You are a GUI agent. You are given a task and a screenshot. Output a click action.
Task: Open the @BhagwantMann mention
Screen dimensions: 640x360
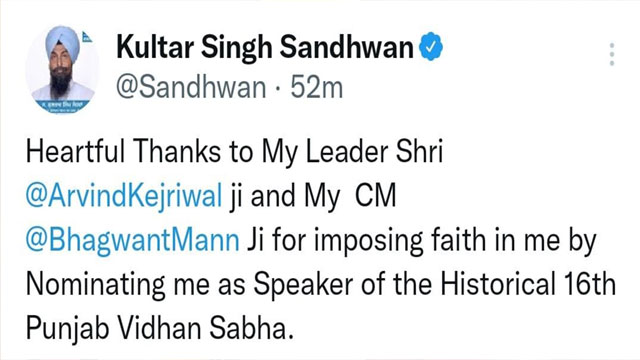(x=133, y=240)
